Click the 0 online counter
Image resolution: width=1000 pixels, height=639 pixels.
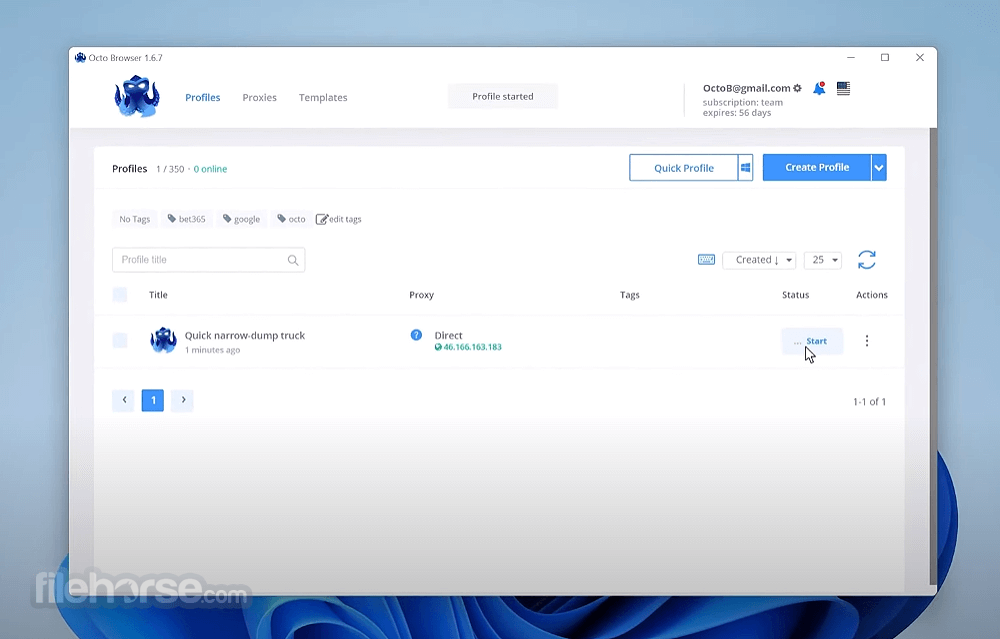[x=210, y=169]
